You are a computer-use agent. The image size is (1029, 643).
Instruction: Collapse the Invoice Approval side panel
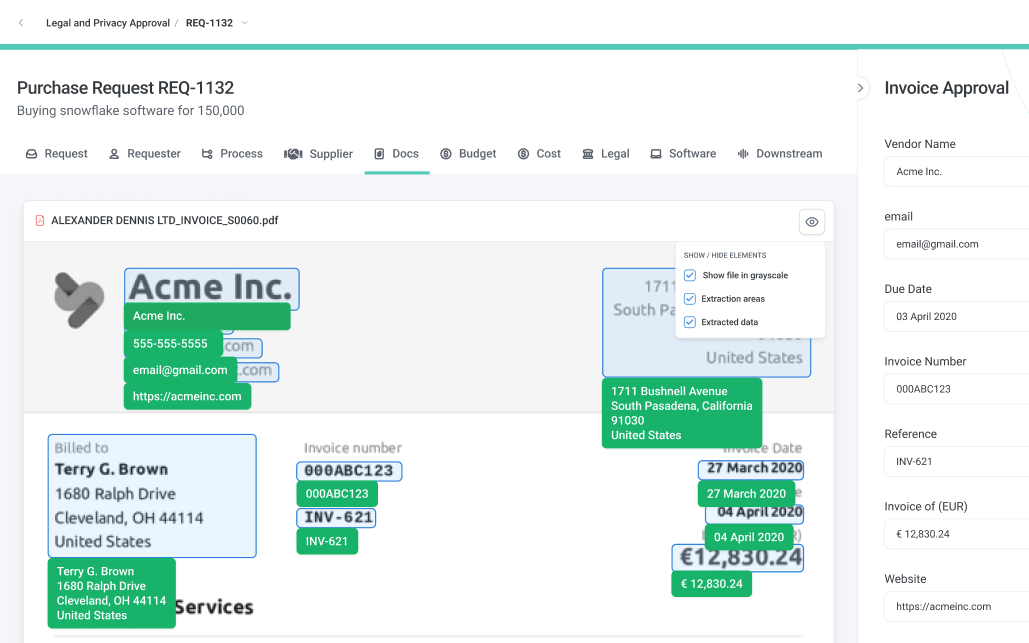coord(860,87)
